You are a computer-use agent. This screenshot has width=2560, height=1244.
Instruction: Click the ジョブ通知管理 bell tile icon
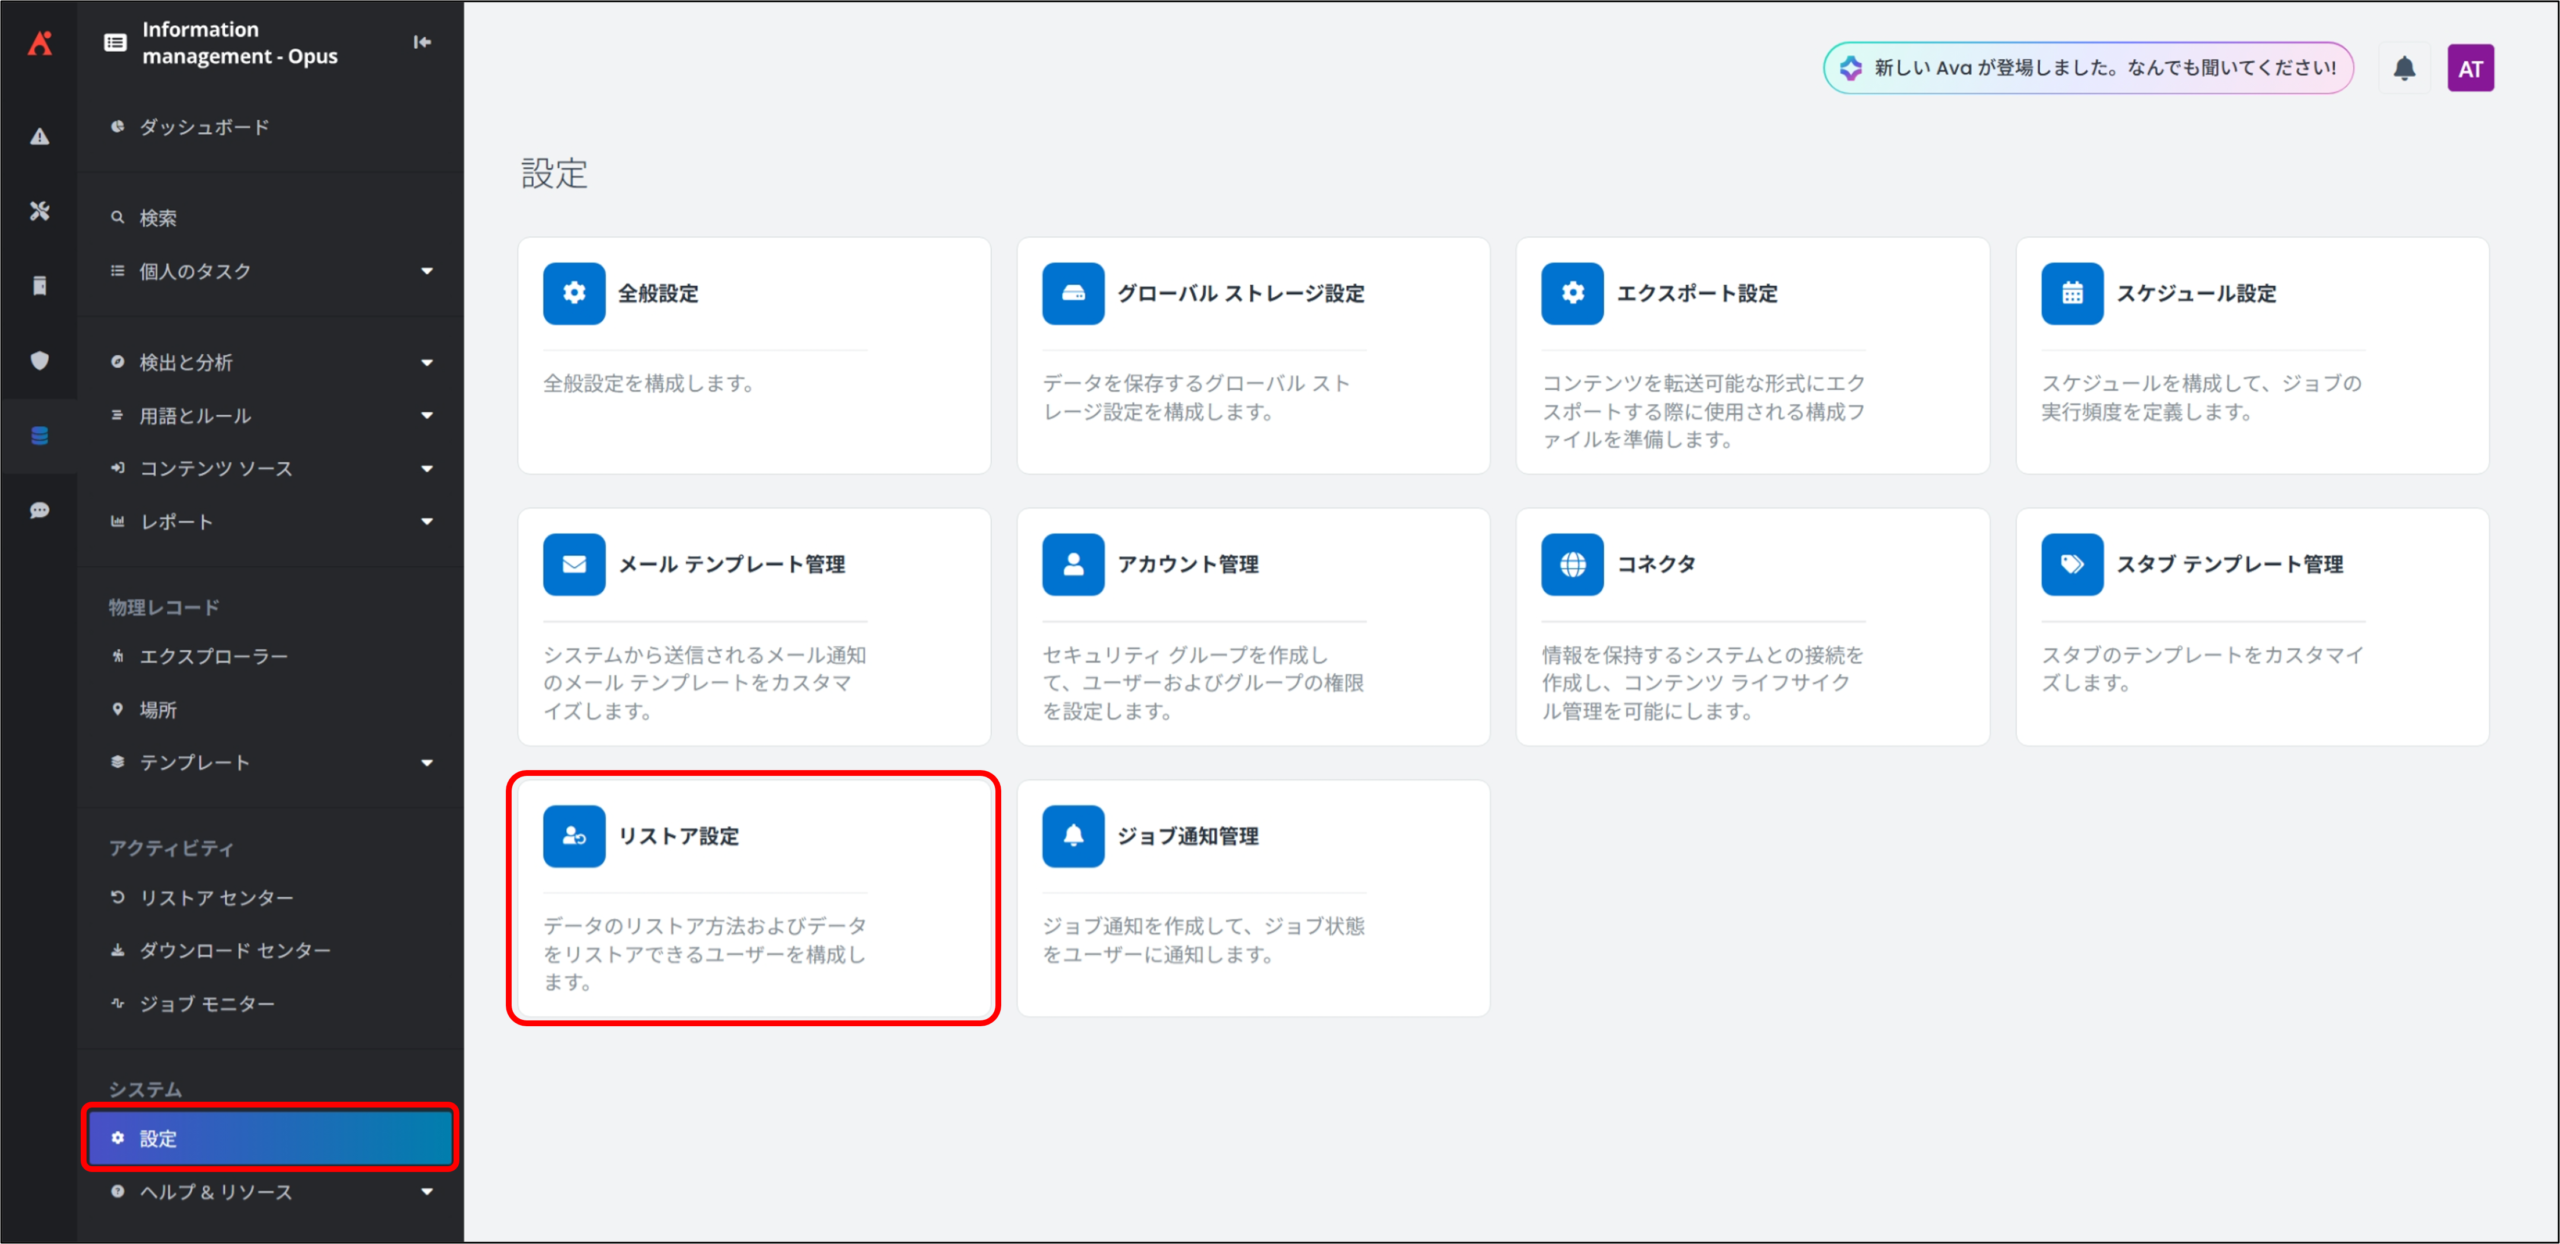click(x=1073, y=836)
